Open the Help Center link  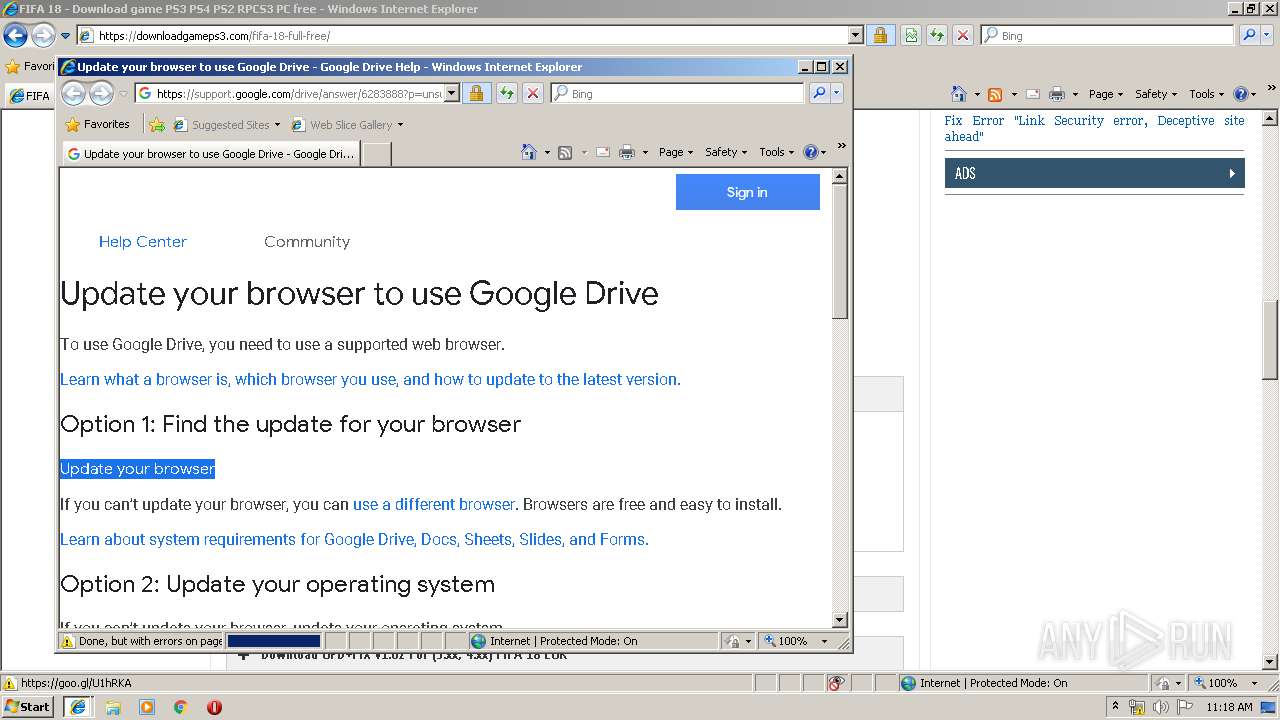coord(142,242)
